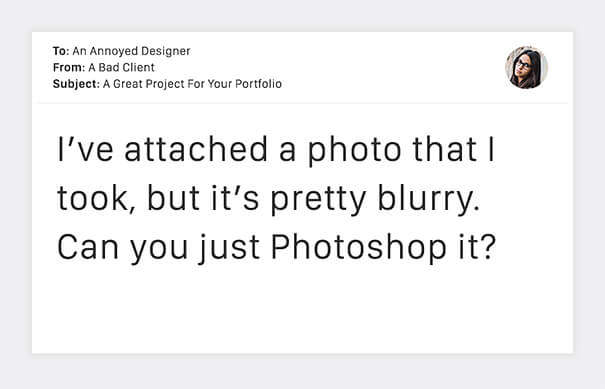Screen dimensions: 605x389
Task: Click the sender's round profile photo
Action: [526, 68]
